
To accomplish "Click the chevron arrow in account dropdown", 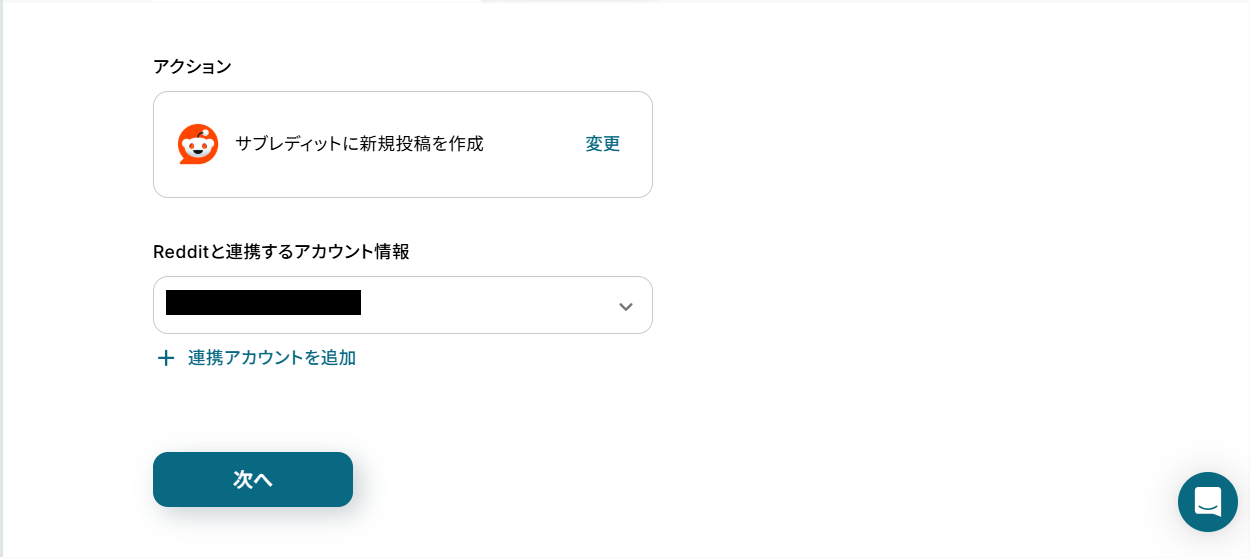I will tap(626, 306).
